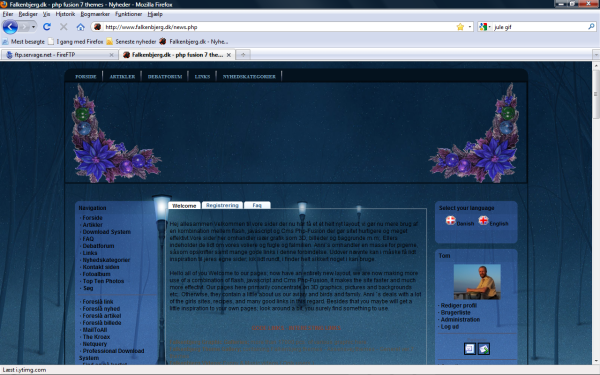Click the Tom profile photo thumbnail

pos(477,282)
